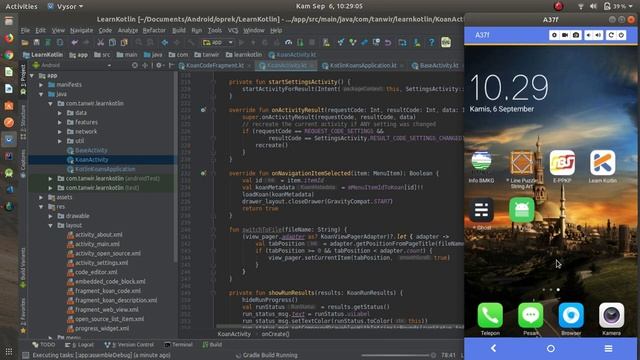Click scroll-from-source target icon in project panel

[135, 65]
